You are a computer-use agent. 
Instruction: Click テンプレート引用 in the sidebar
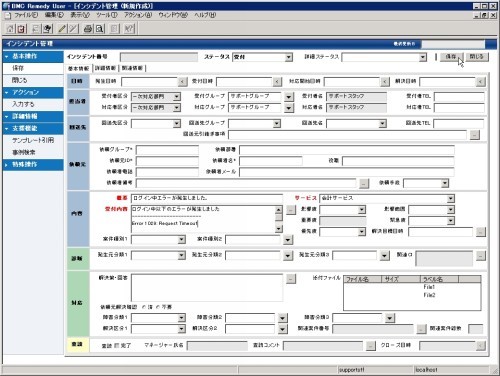click(x=33, y=140)
